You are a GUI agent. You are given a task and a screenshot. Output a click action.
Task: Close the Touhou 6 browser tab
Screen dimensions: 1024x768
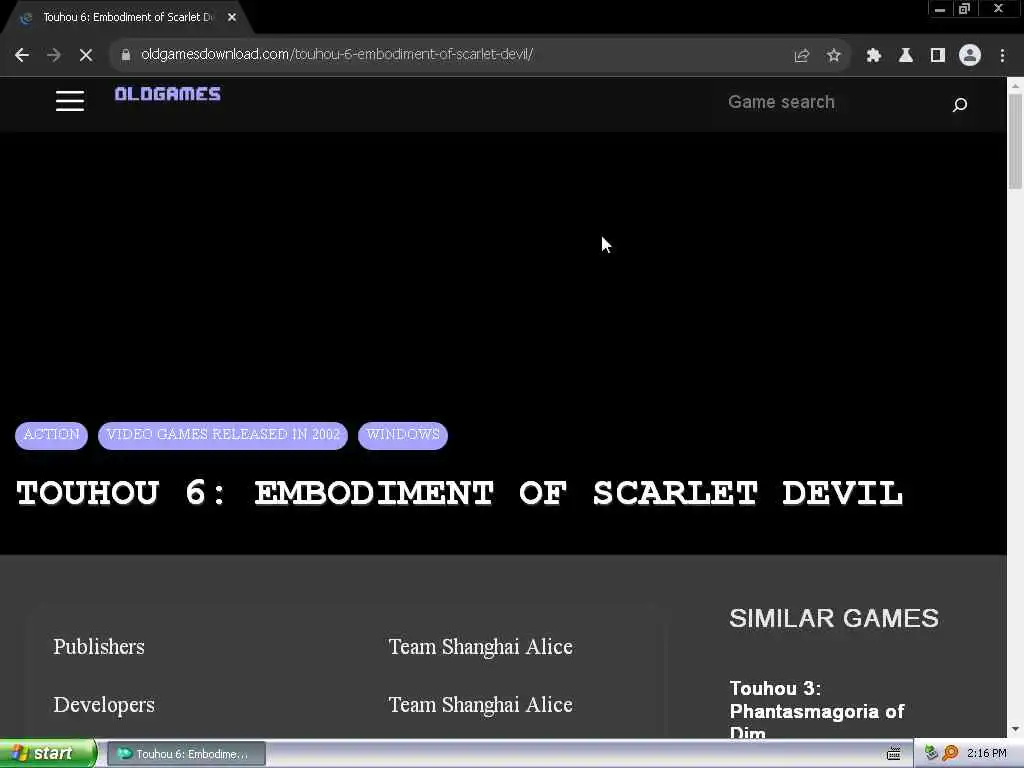pos(232,18)
